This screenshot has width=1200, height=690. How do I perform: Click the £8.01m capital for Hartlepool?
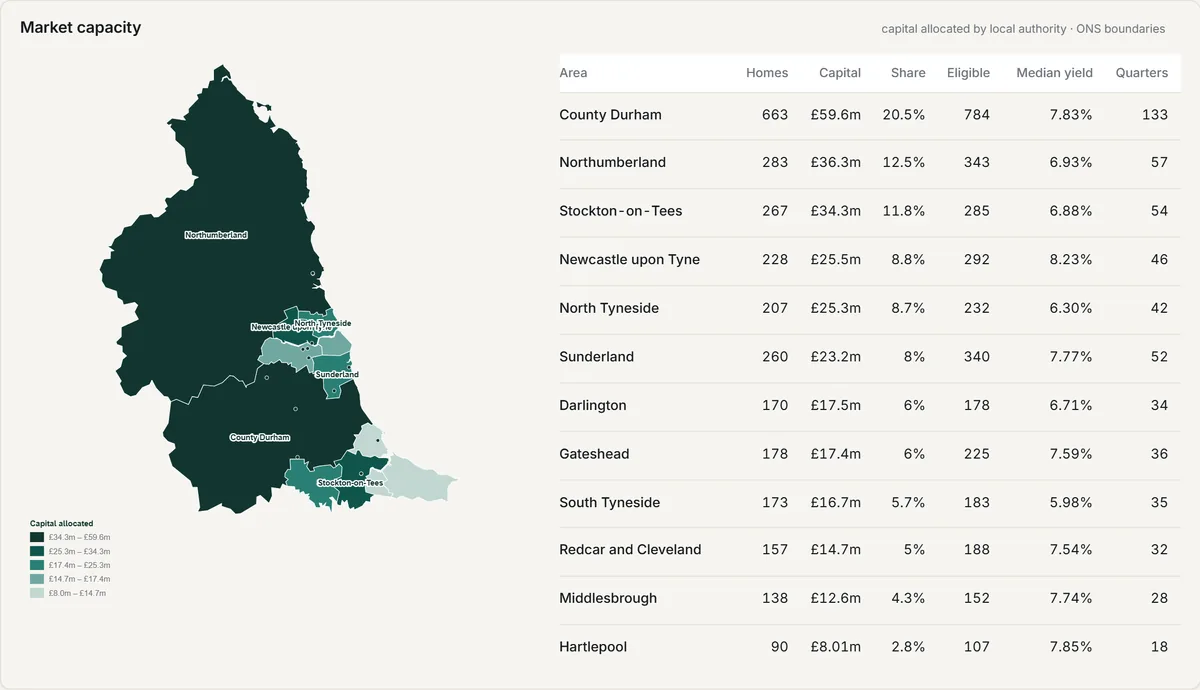click(x=836, y=647)
